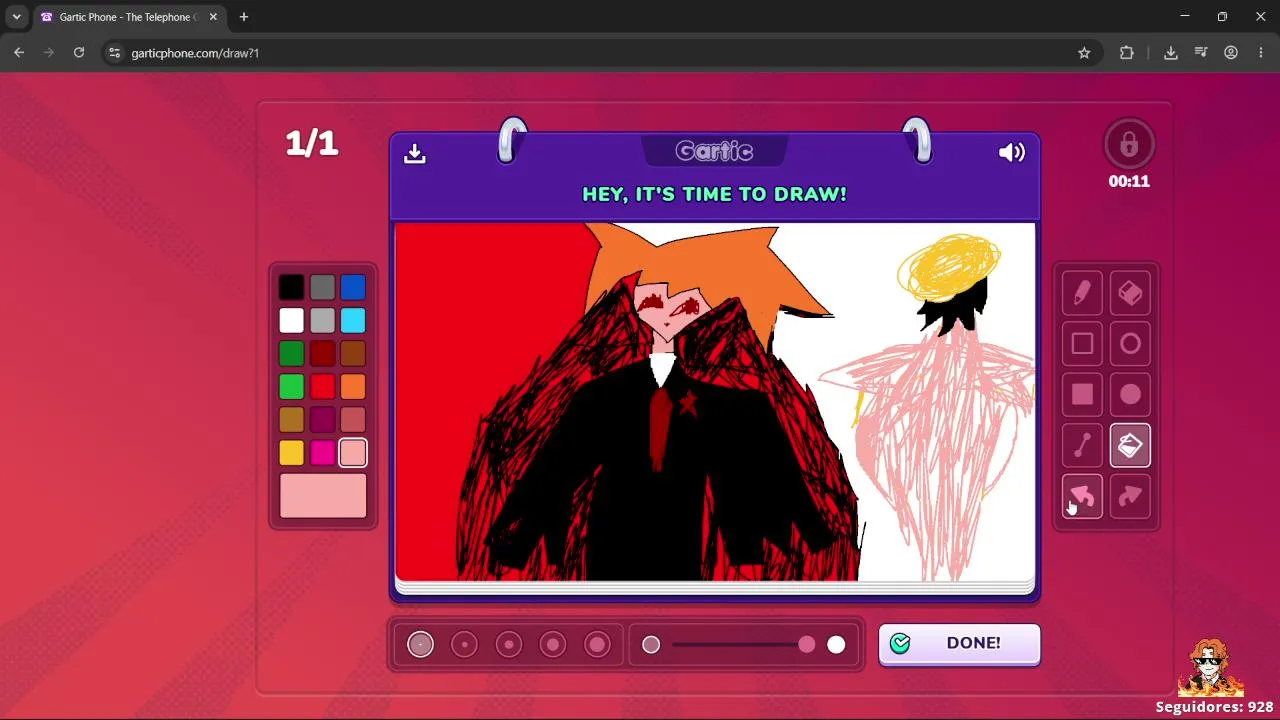The height and width of the screenshot is (720, 1280).
Task: Click the "HEY, IT'S TIME TO DRAW!" heading
Action: [x=715, y=194]
